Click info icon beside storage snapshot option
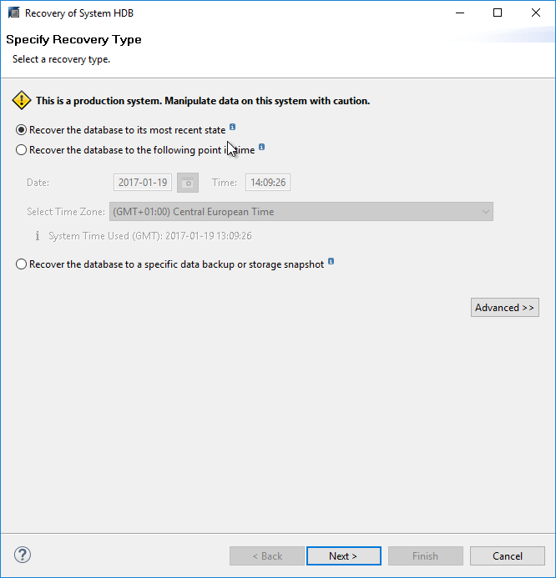The image size is (556, 578). pos(331,261)
